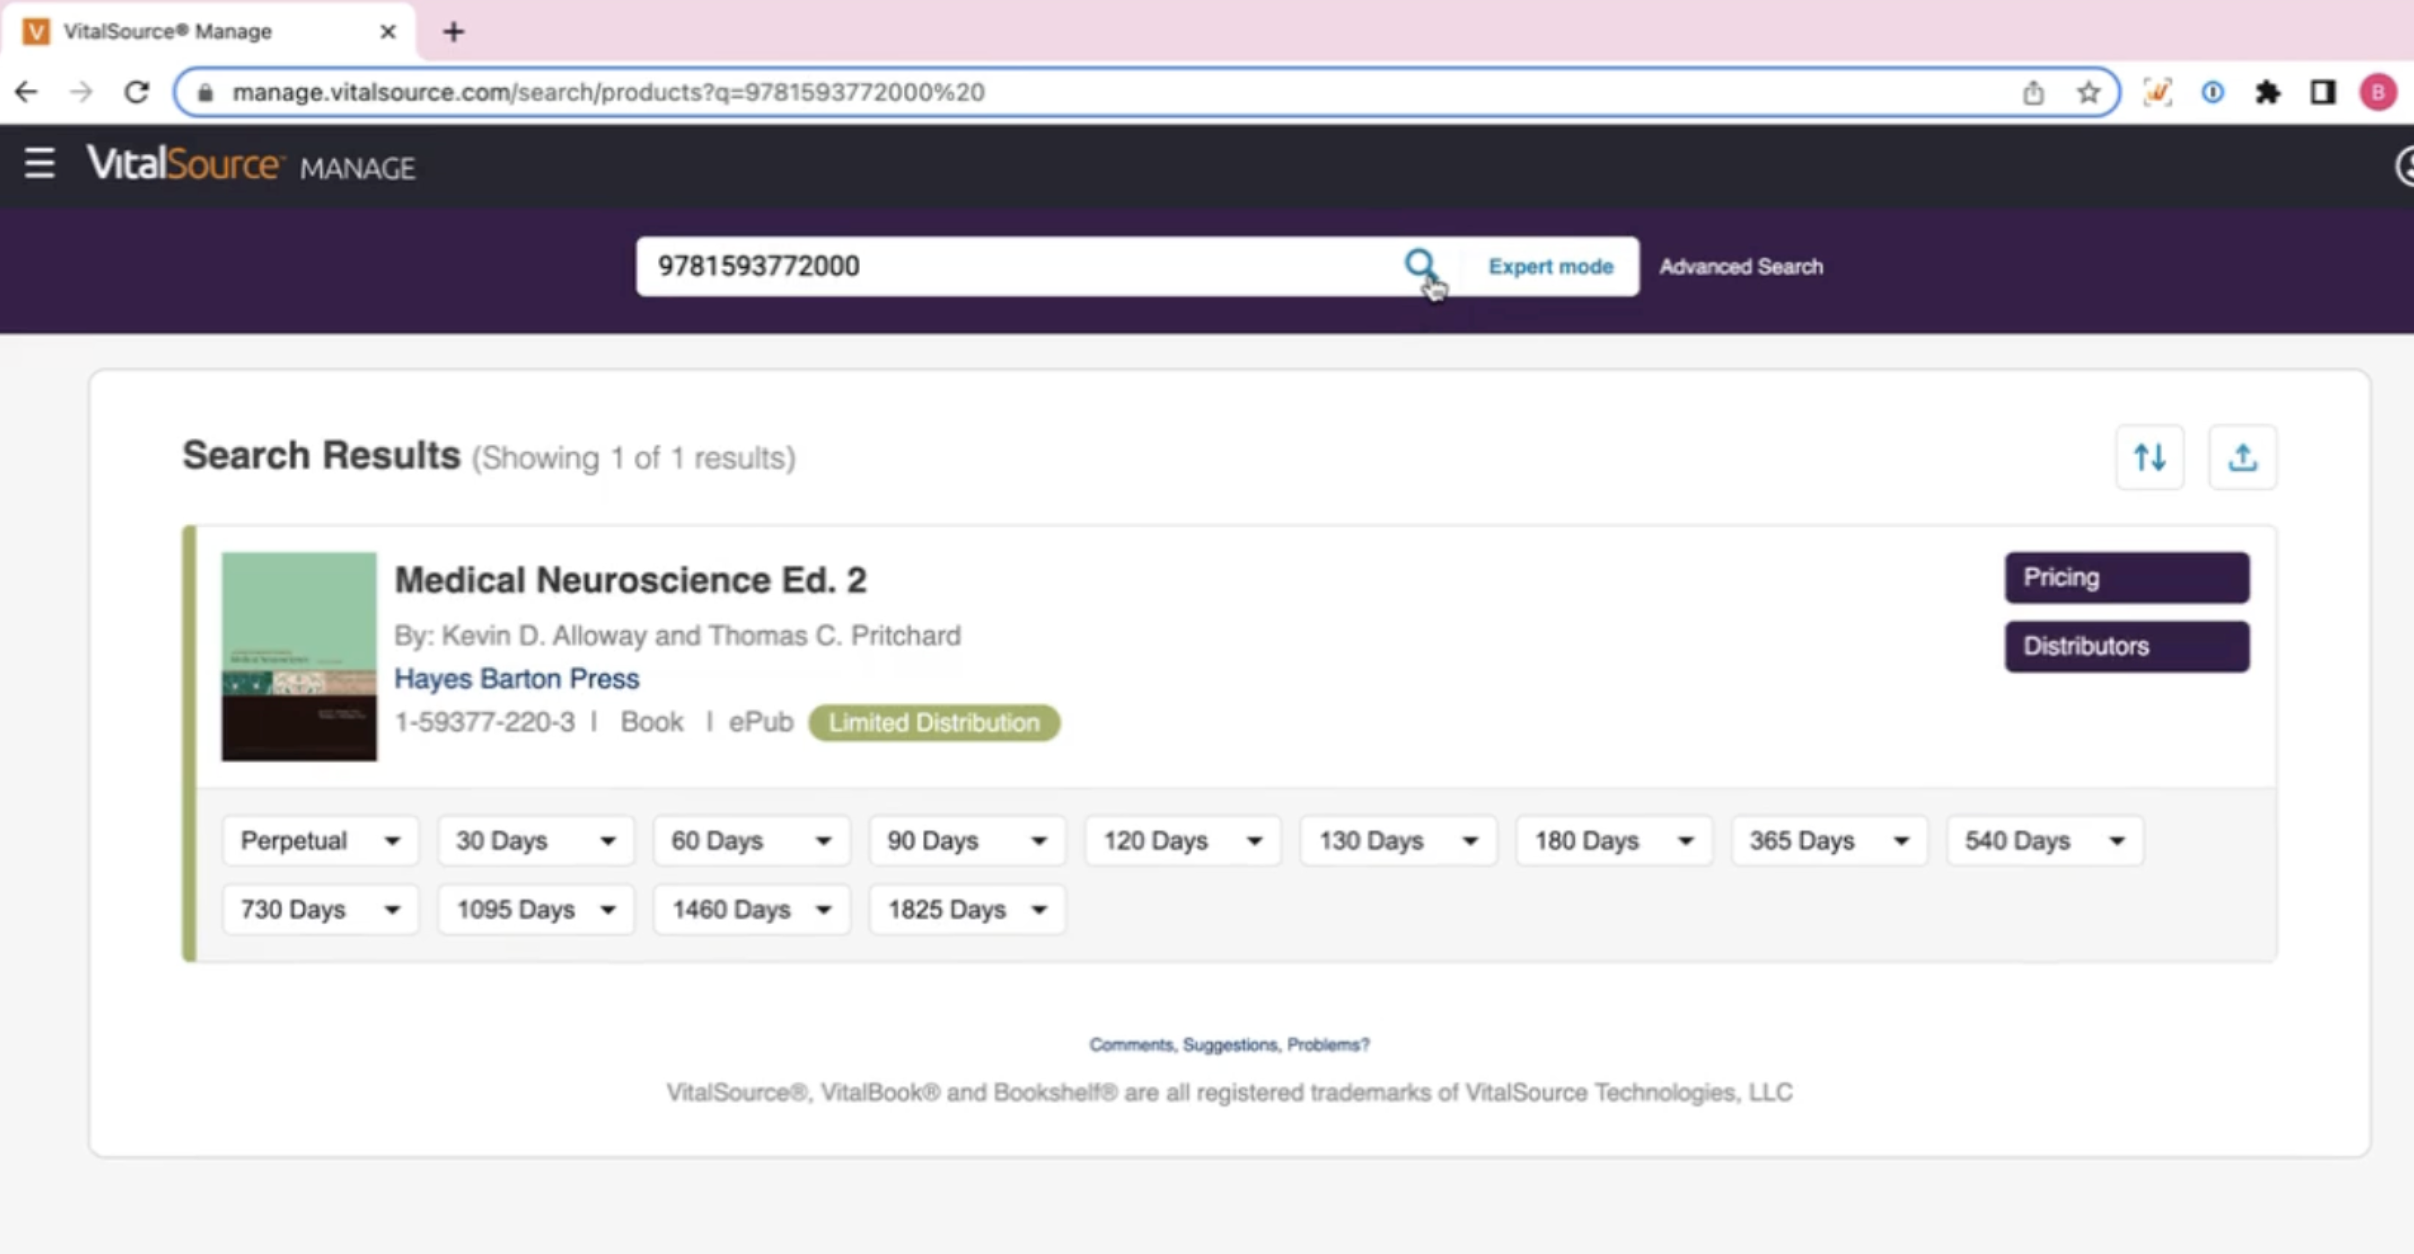The height and width of the screenshot is (1254, 2414).
Task: Open a new browser tab
Action: 453,32
